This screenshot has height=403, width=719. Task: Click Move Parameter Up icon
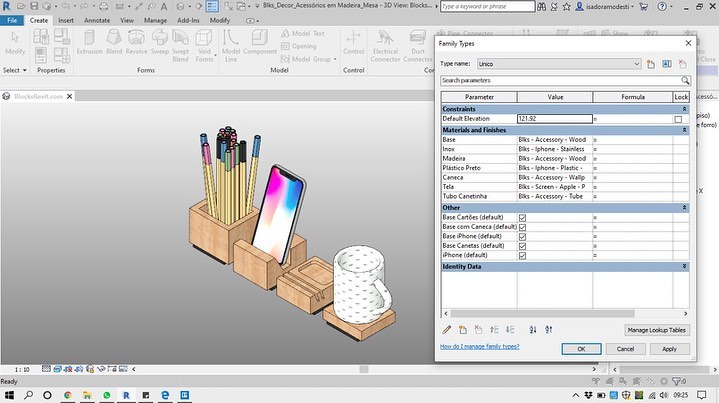pos(494,330)
